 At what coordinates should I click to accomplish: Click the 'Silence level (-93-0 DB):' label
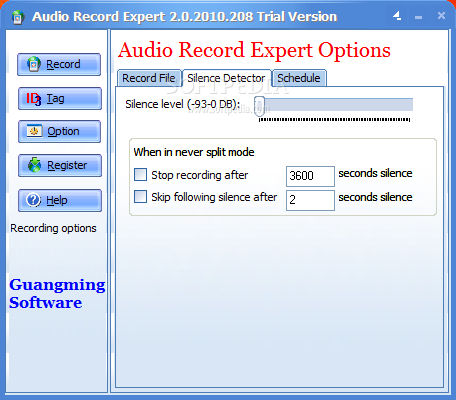[x=183, y=104]
